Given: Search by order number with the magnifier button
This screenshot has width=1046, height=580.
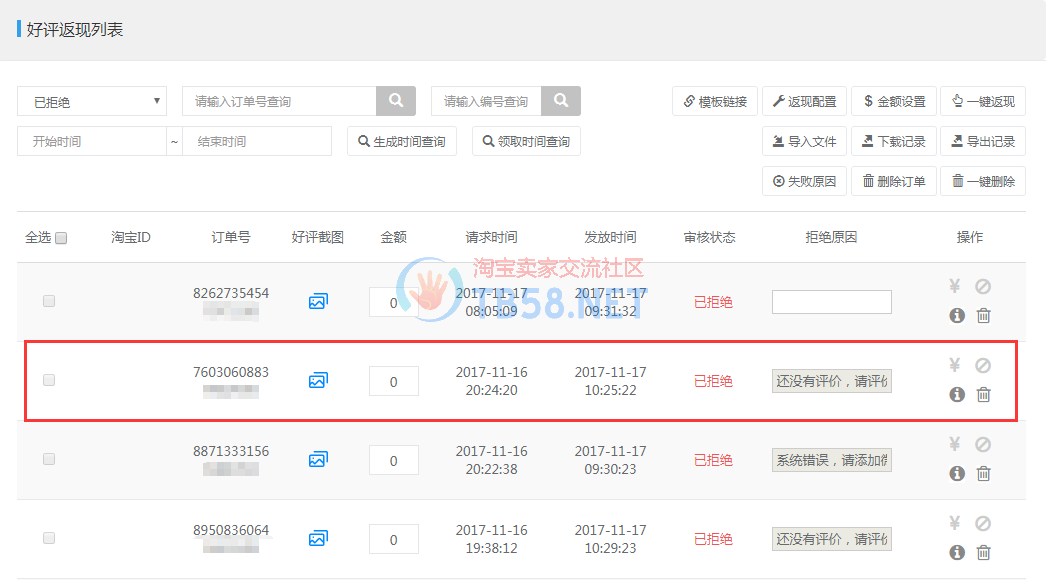Looking at the screenshot, I should coord(396,101).
